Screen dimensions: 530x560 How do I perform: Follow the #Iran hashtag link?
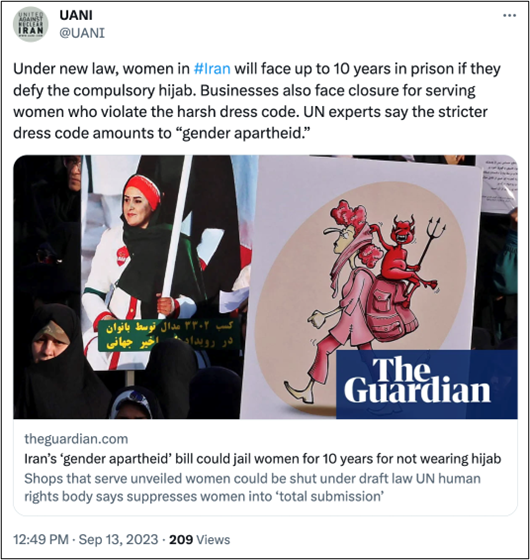point(212,69)
